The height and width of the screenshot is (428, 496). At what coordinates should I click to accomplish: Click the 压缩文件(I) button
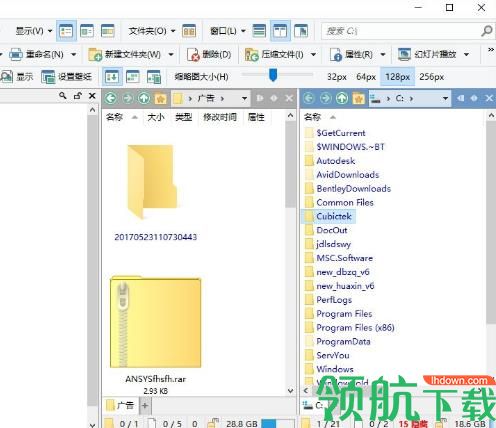[275, 54]
